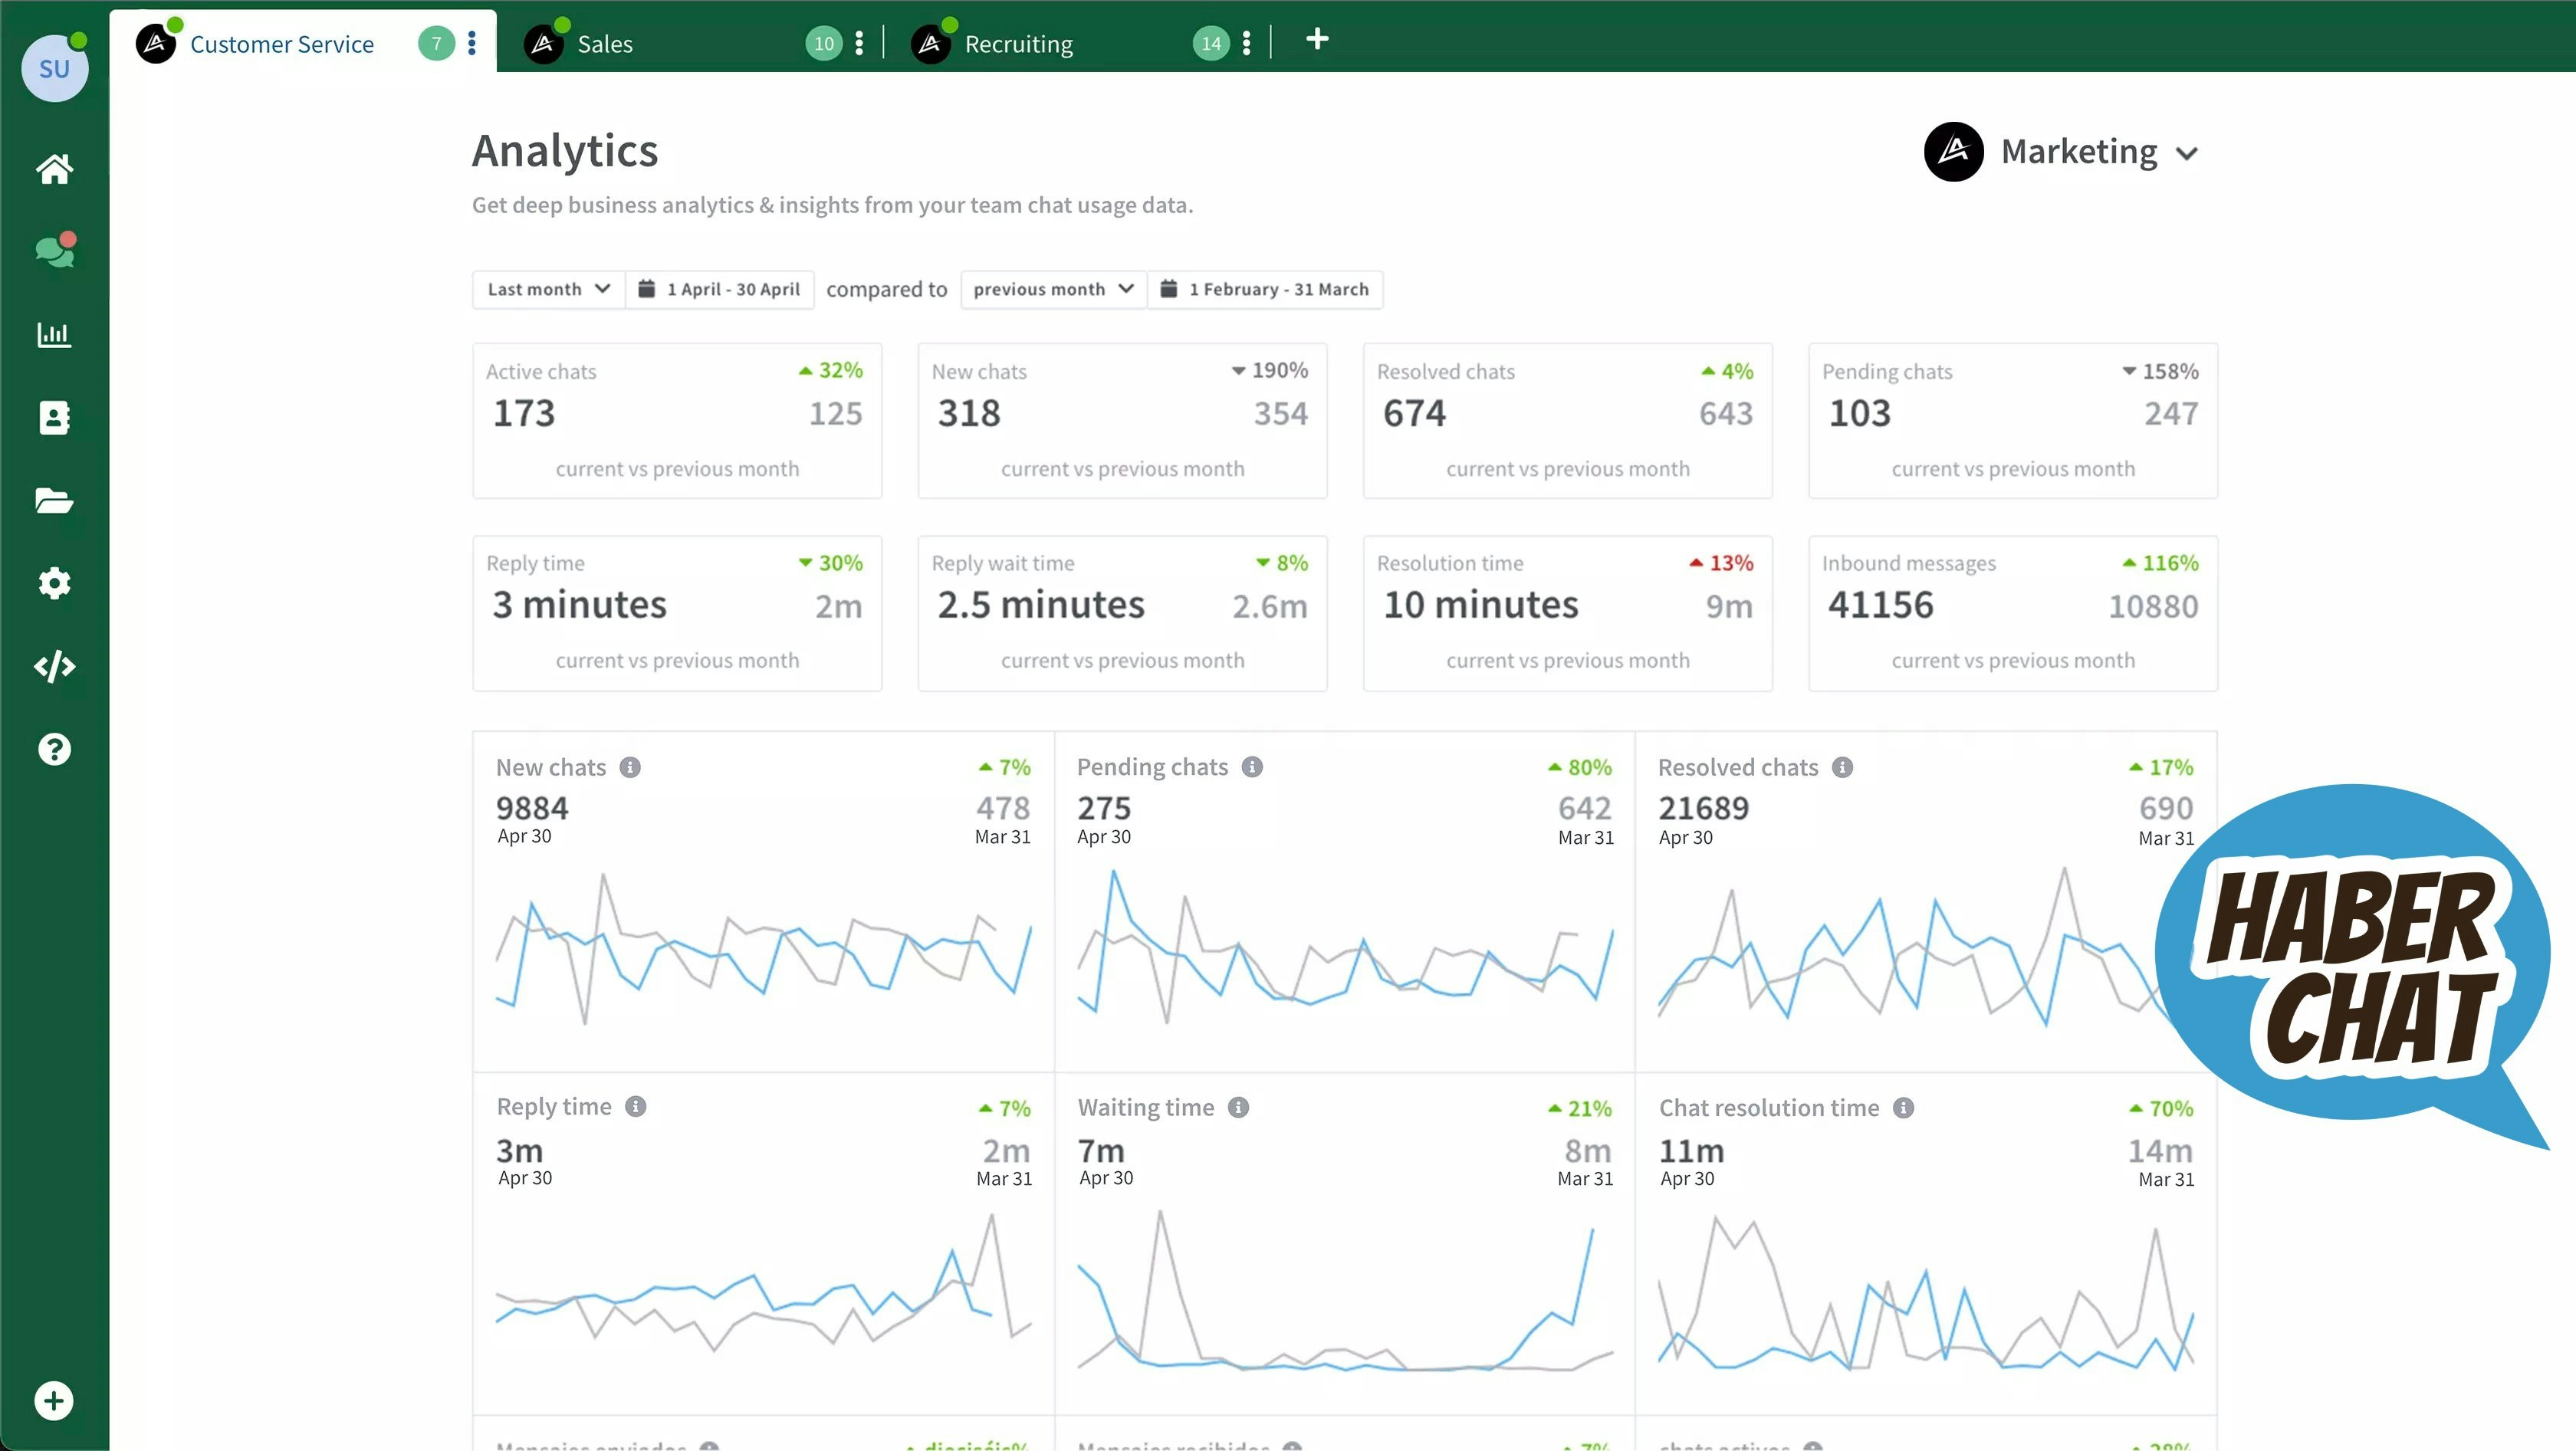The height and width of the screenshot is (1451, 2576).
Task: Show info for Chat resolution time
Action: tap(1903, 1108)
